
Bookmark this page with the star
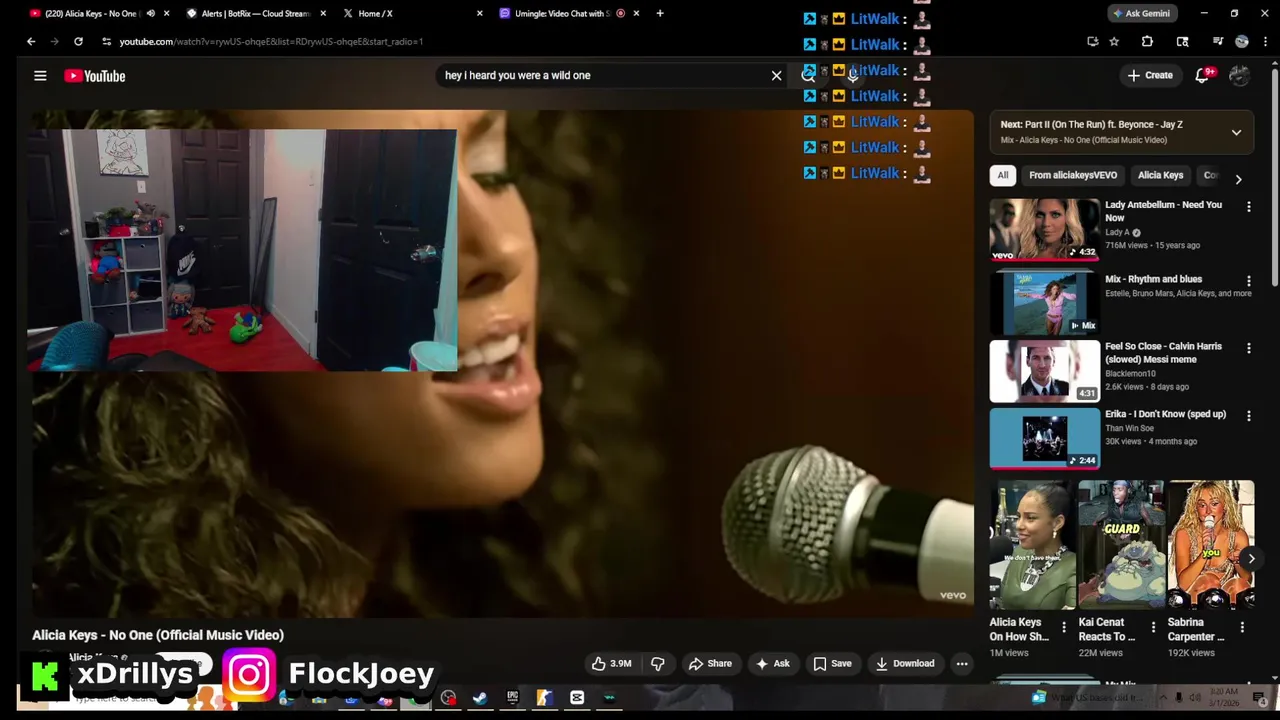pyautogui.click(x=1114, y=41)
